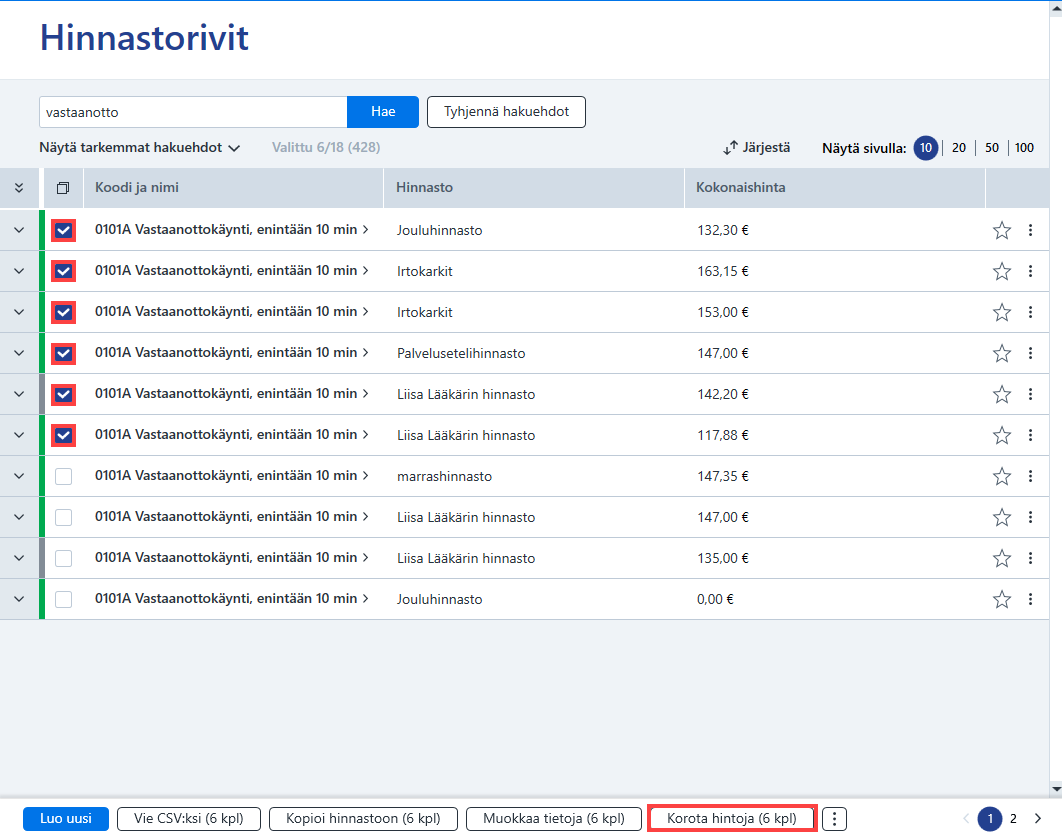Click the scrollbar down arrow

pyautogui.click(x=1056, y=789)
